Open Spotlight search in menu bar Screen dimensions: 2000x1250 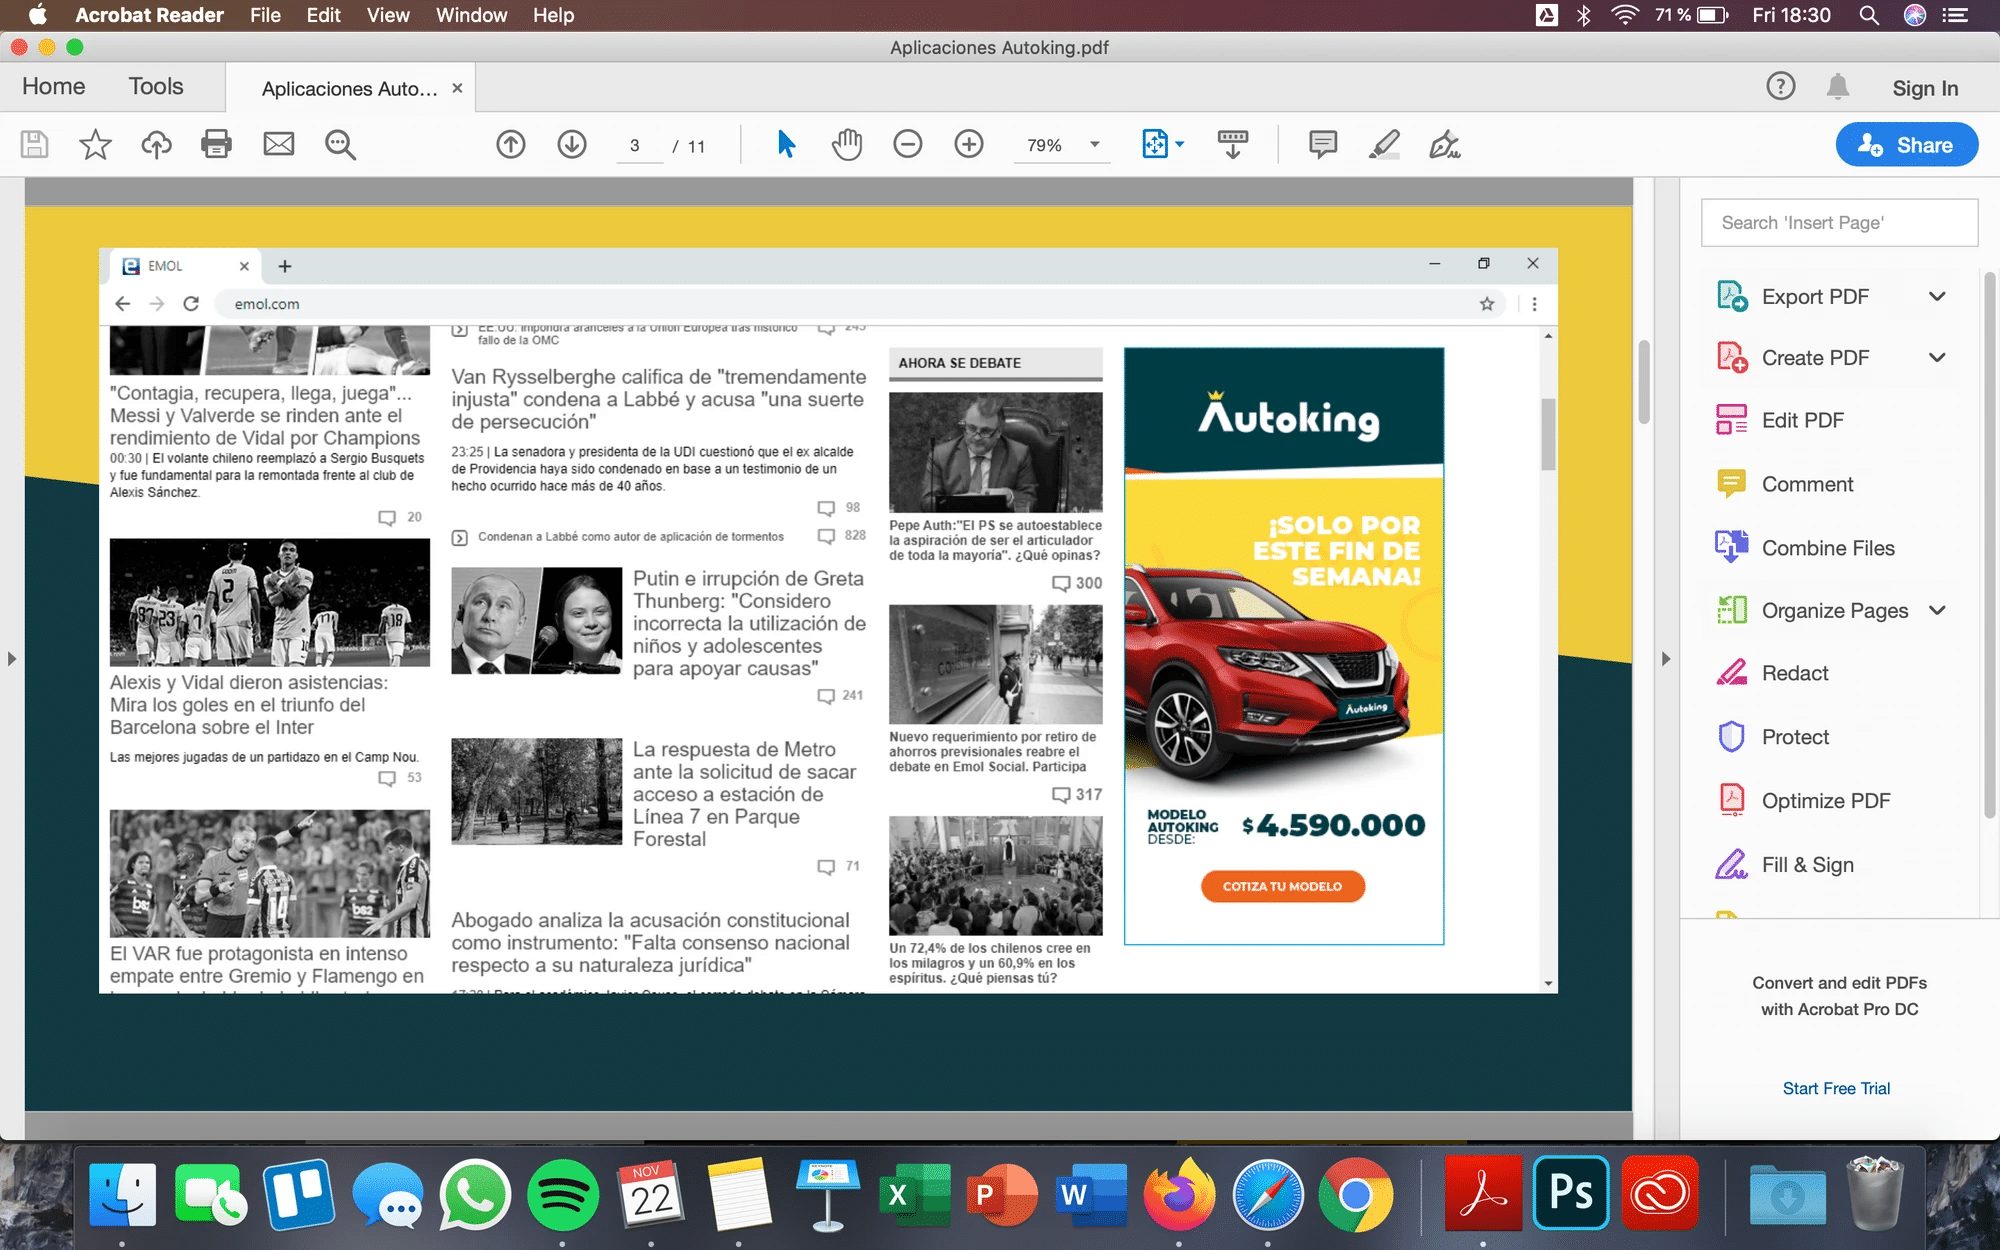pos(1868,15)
